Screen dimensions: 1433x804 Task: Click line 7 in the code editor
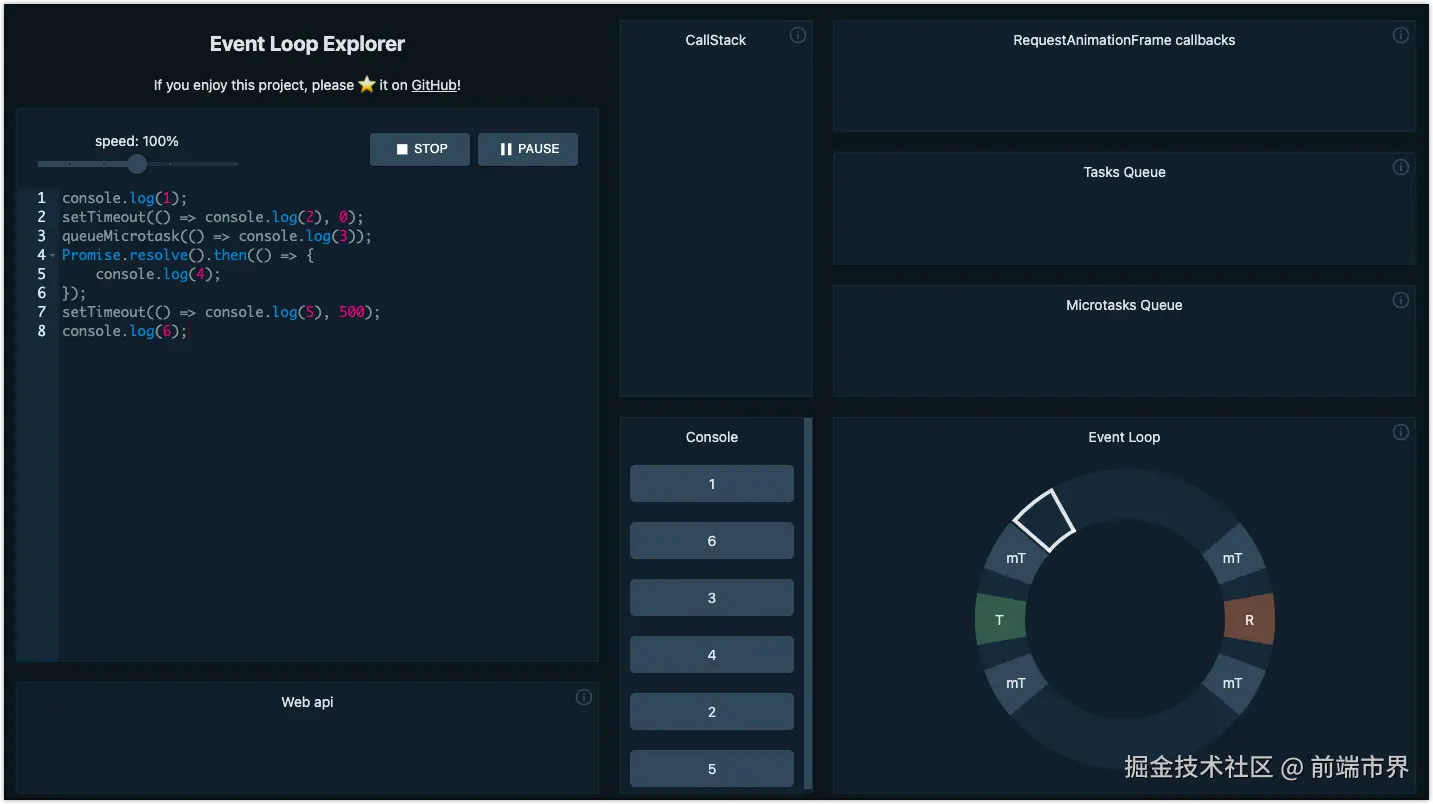221,312
